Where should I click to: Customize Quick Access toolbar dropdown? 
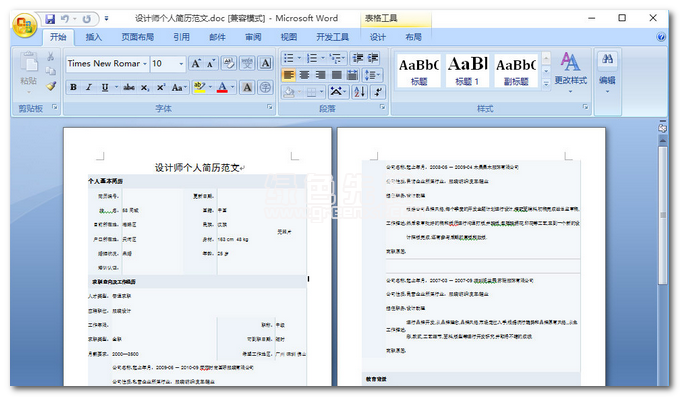point(107,19)
